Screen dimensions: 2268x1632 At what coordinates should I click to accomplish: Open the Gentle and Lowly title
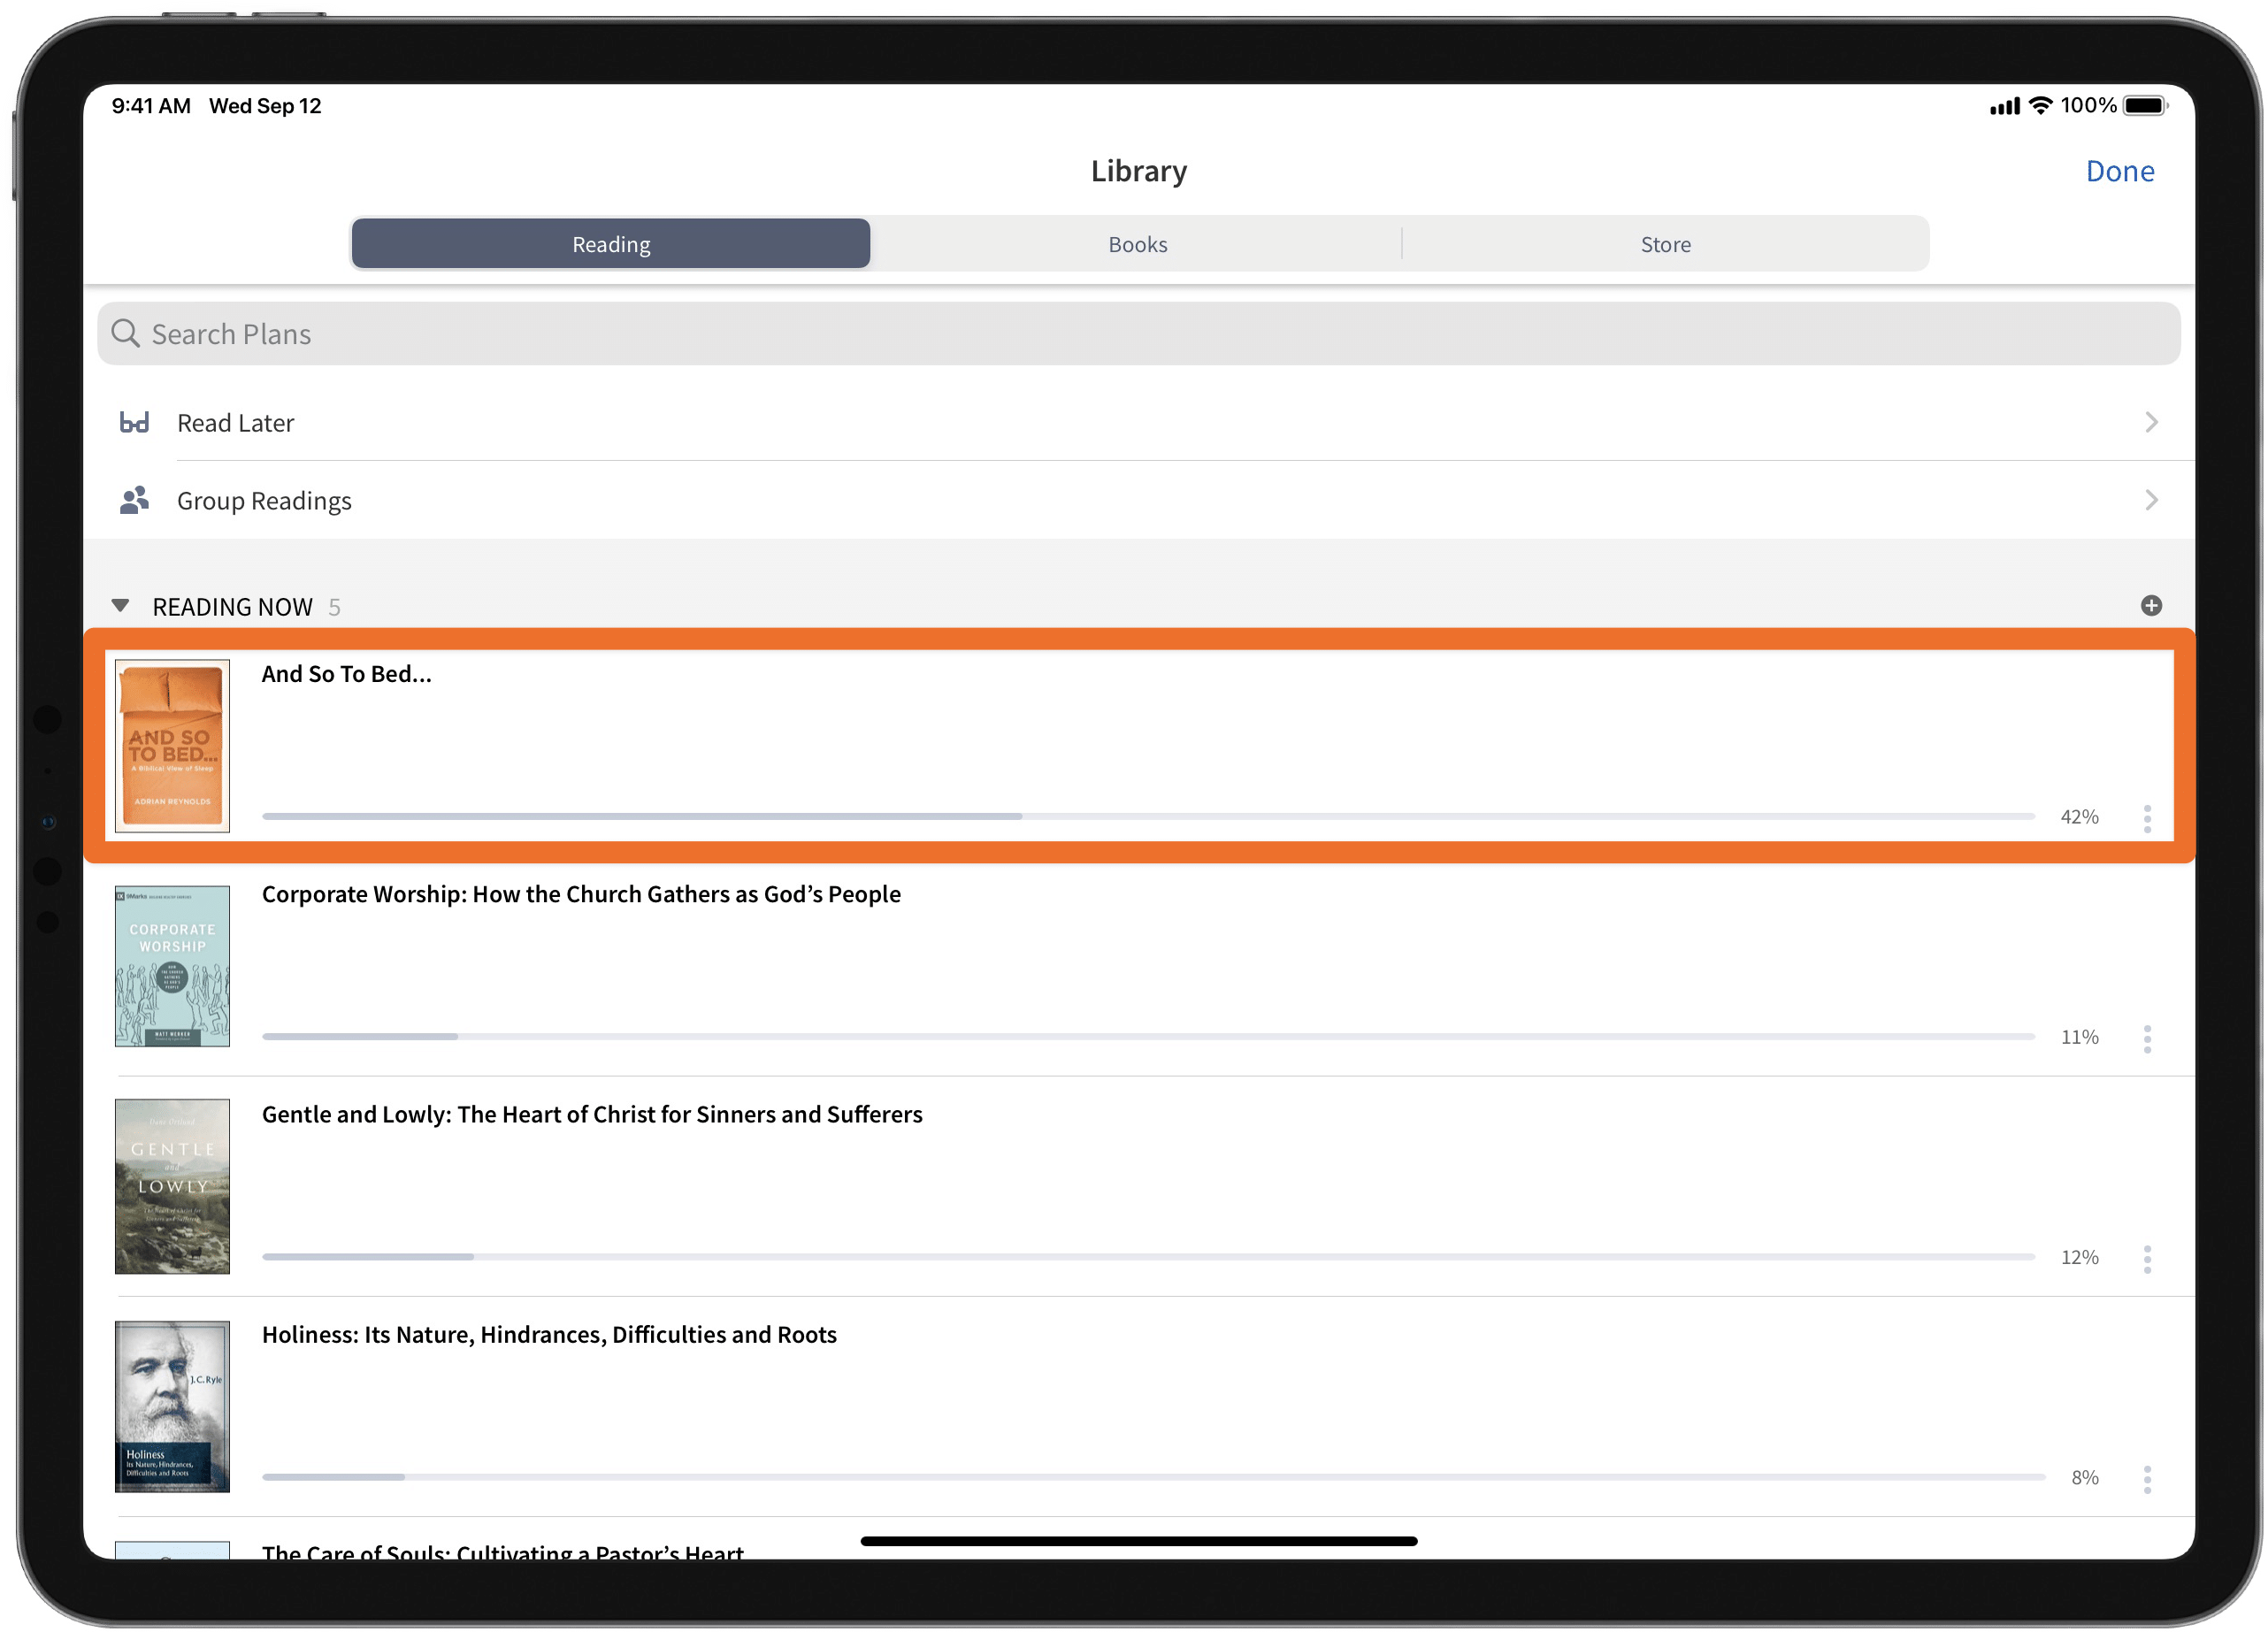pos(592,1114)
